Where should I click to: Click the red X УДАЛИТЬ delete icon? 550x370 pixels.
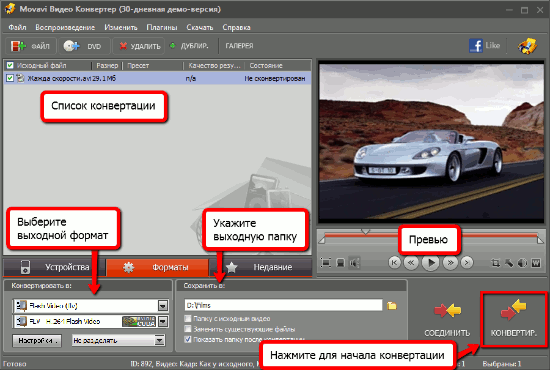123,46
